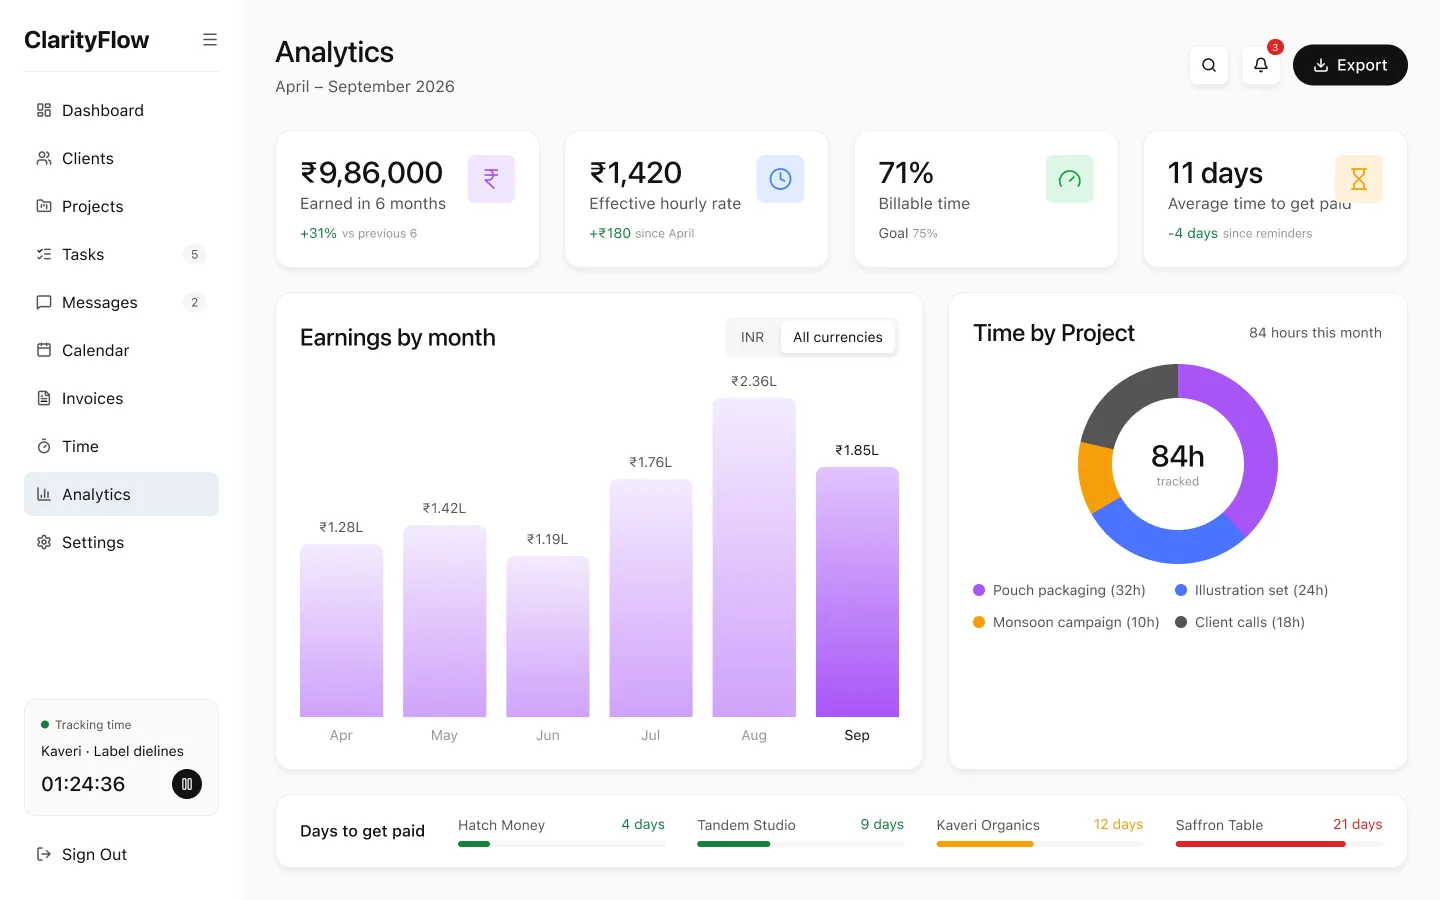Click the ₹9,86,000 earned amount

371,173
